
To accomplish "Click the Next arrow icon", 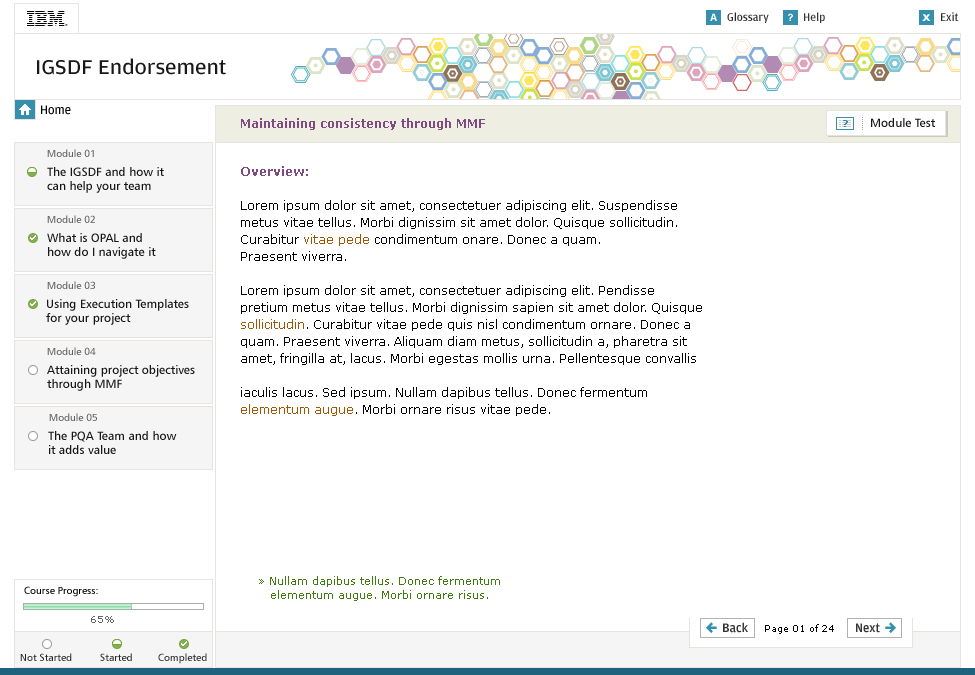I will point(890,628).
